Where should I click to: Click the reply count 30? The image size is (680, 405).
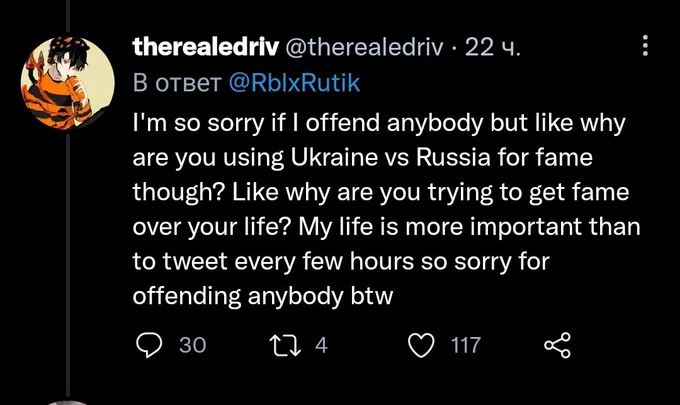[193, 346]
